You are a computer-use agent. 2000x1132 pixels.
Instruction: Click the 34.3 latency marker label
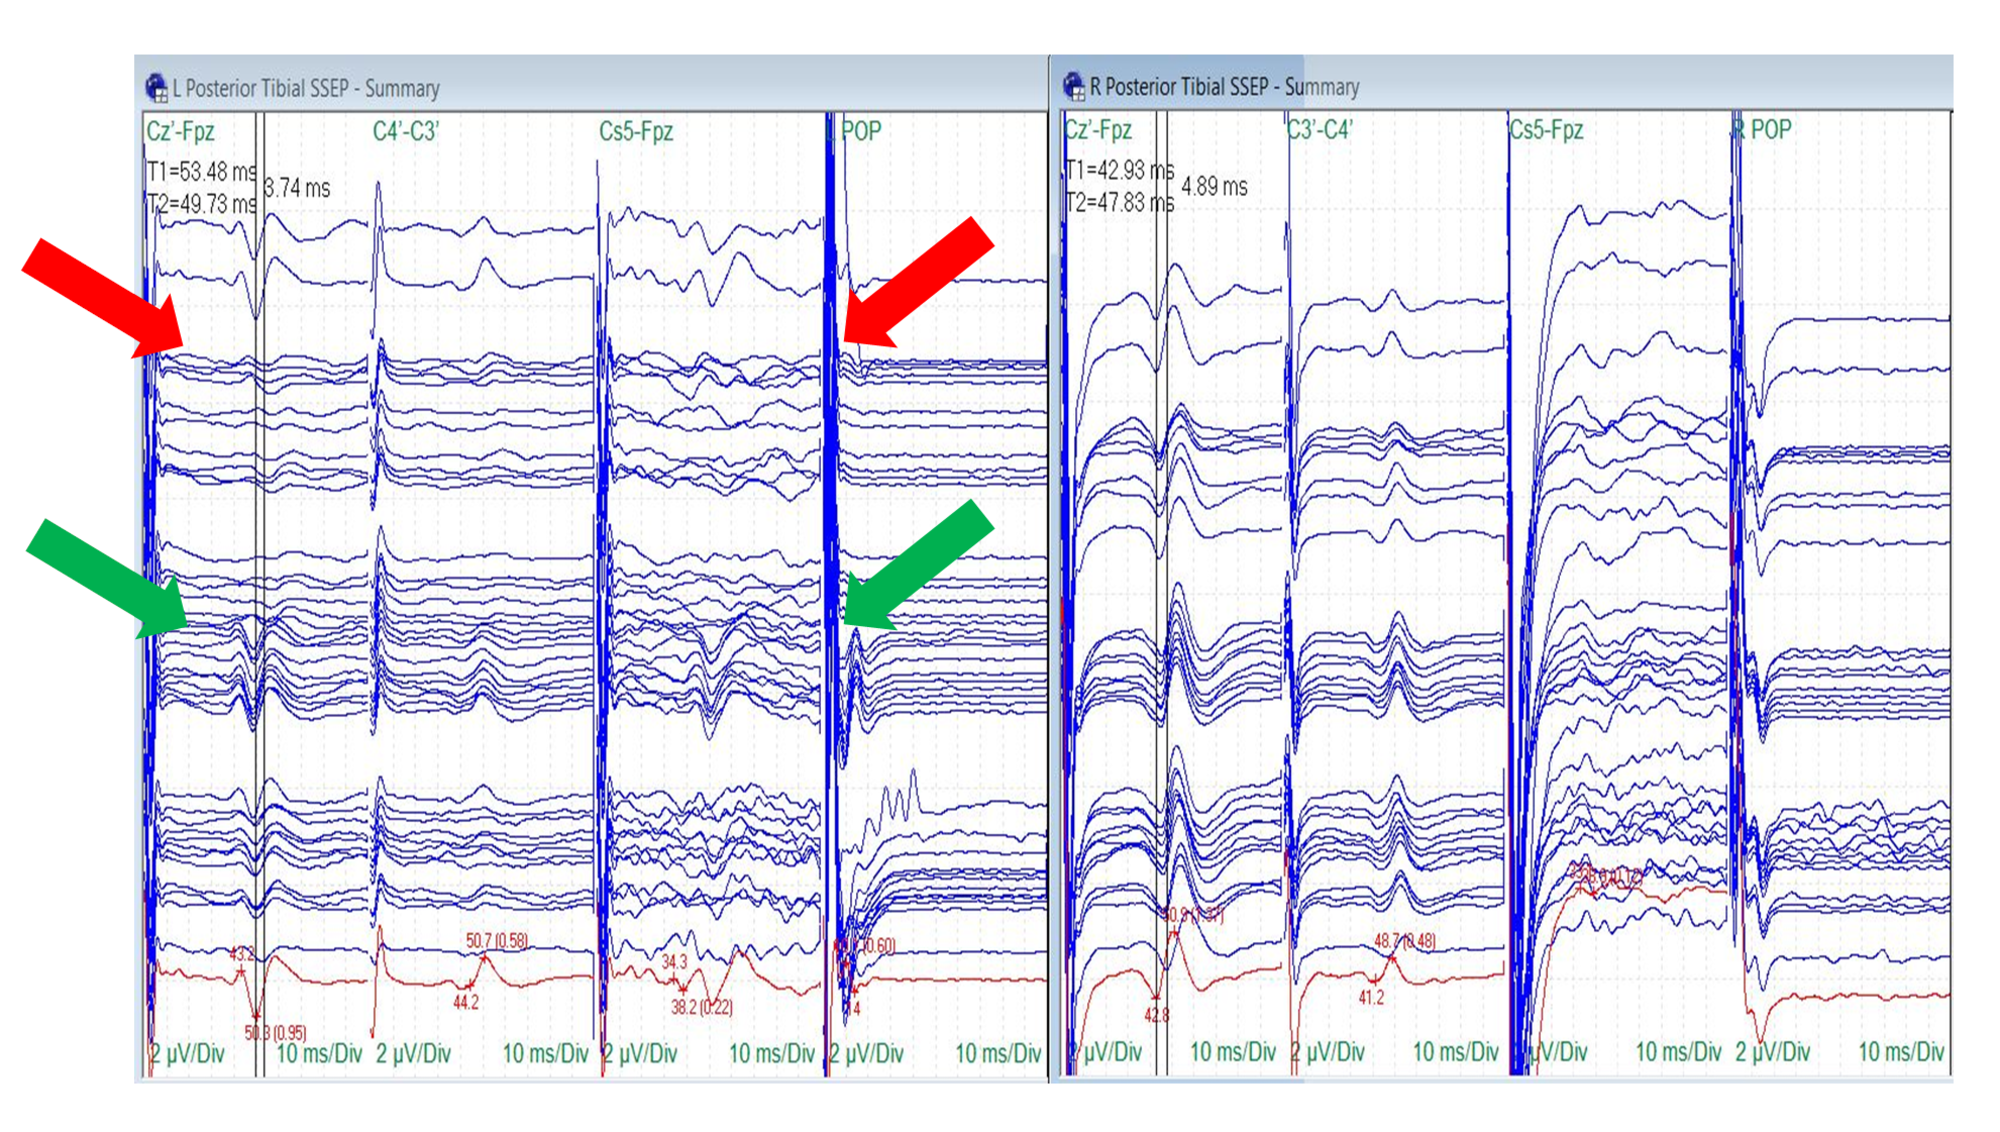[x=675, y=962]
